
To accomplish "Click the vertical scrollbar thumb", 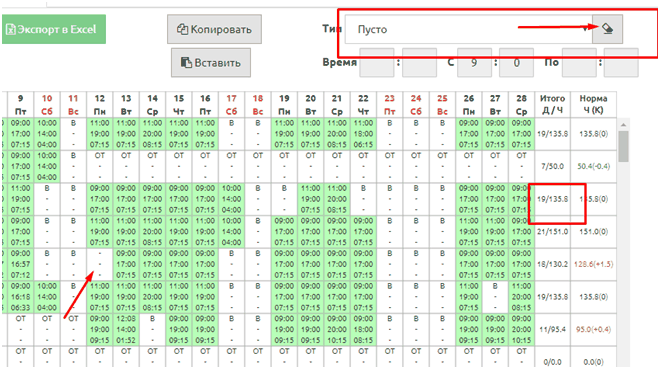I will [x=623, y=146].
